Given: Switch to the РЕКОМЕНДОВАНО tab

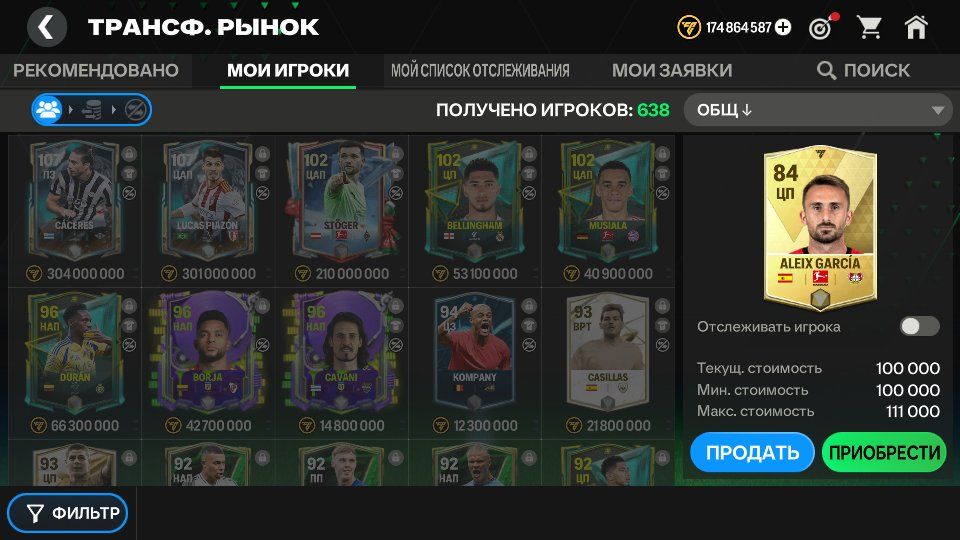Looking at the screenshot, I should (x=96, y=70).
